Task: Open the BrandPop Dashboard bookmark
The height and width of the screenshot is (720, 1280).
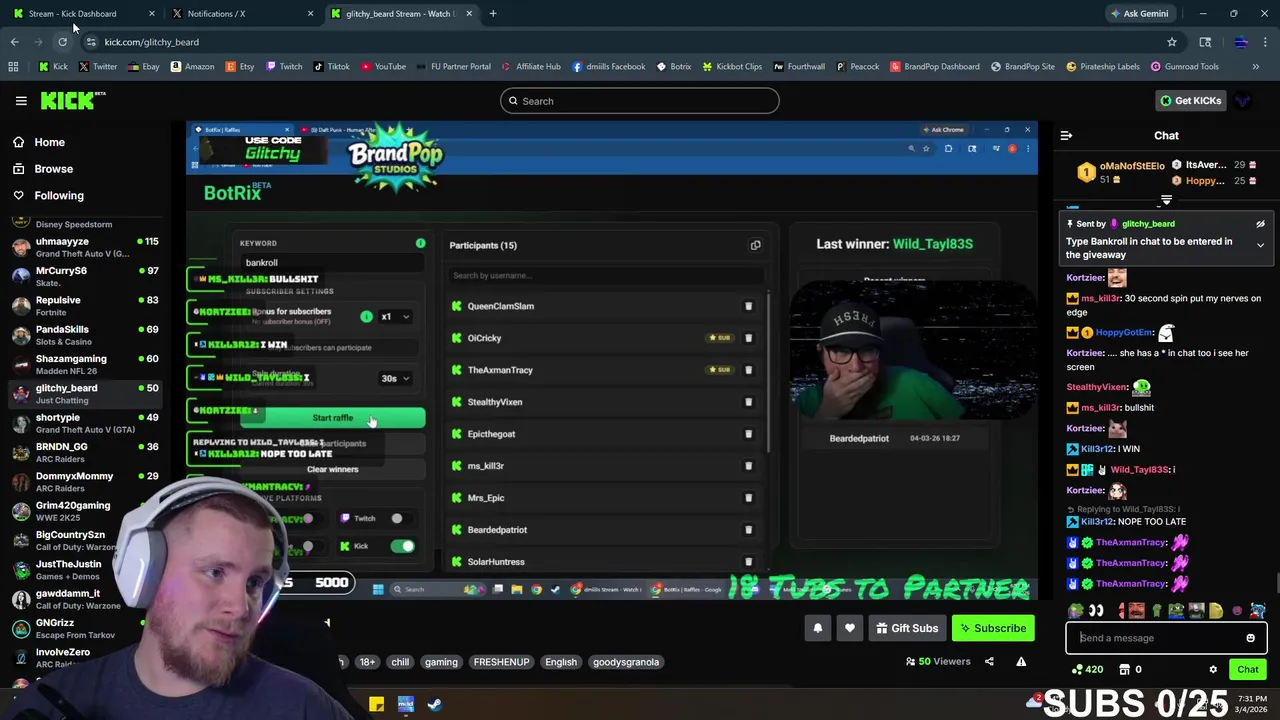Action: (933, 66)
